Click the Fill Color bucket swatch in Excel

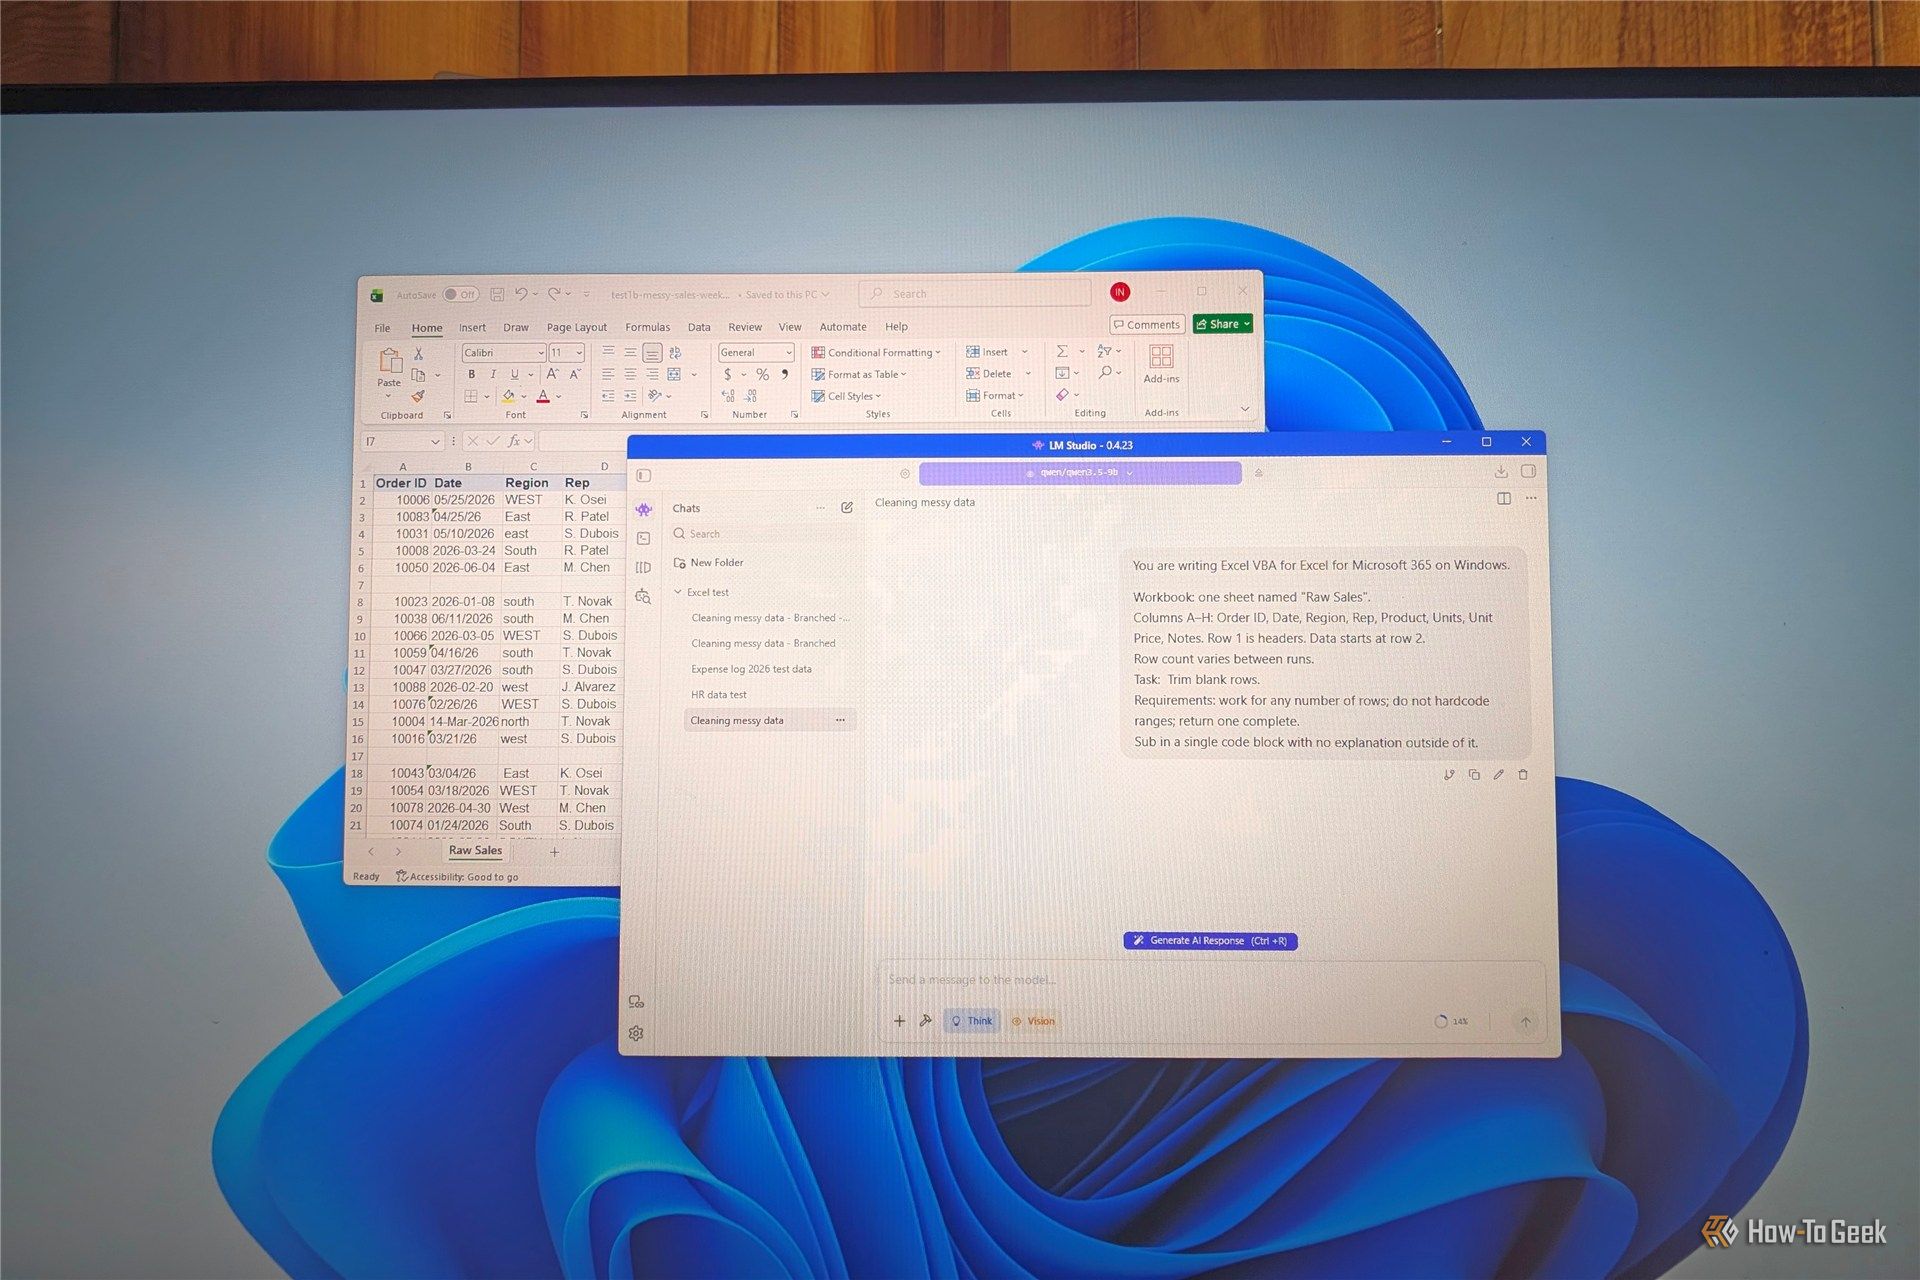coord(509,397)
